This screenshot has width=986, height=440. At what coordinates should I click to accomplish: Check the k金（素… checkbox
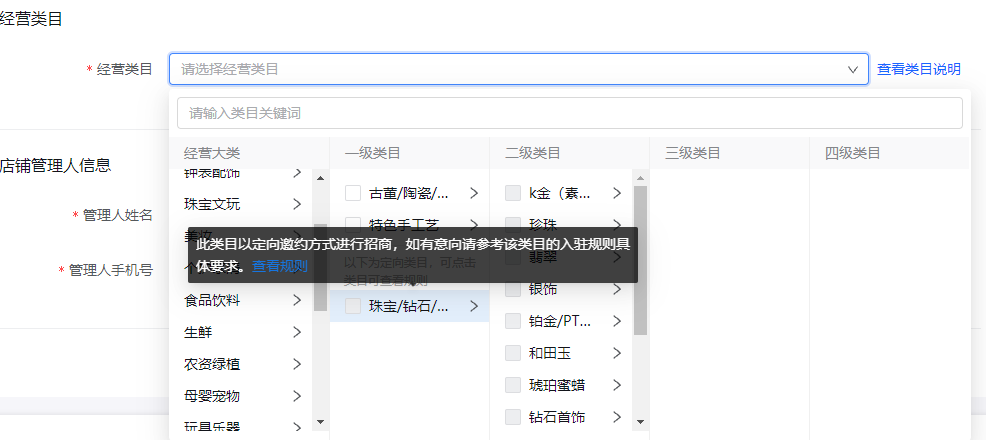tap(513, 193)
